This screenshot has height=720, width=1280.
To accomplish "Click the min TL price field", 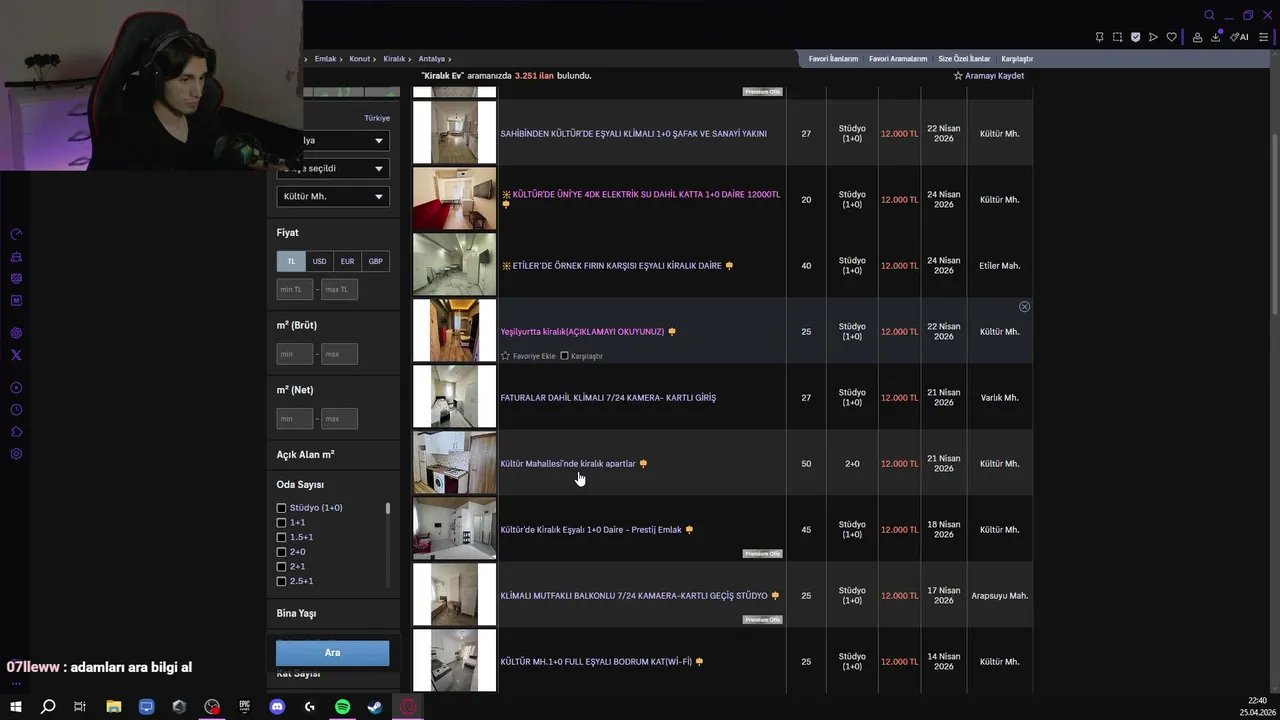I will point(295,289).
